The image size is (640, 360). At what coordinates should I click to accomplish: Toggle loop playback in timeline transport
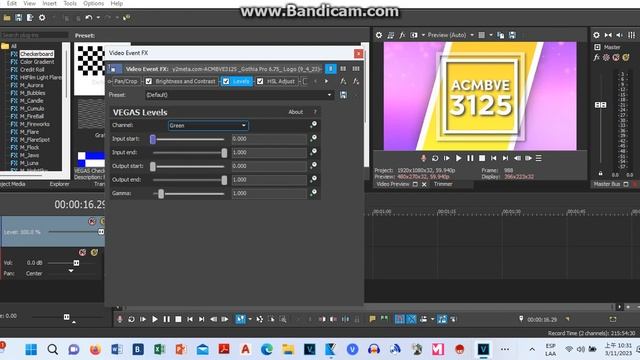131,319
